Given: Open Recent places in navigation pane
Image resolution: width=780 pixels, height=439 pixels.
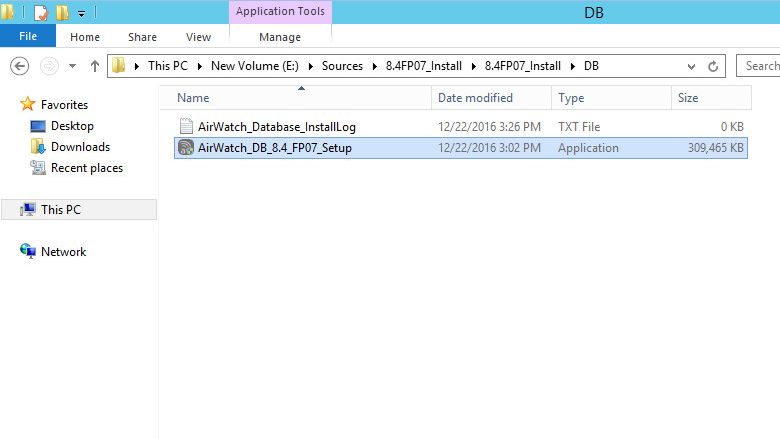Looking at the screenshot, I should 87,168.
